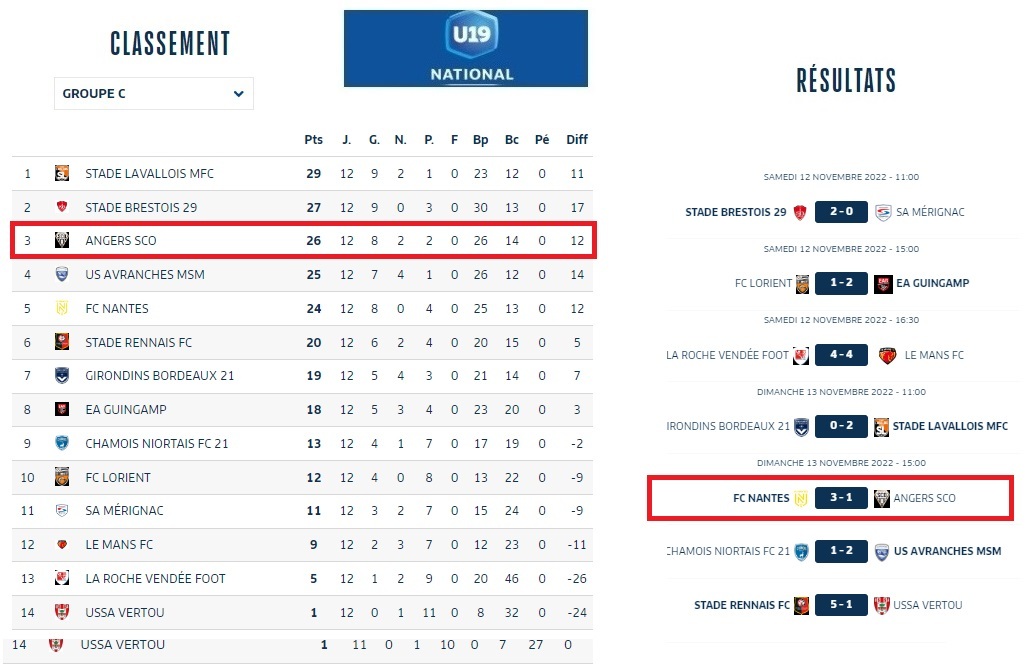
Task: Open the Groupe C dropdown
Action: pos(153,94)
